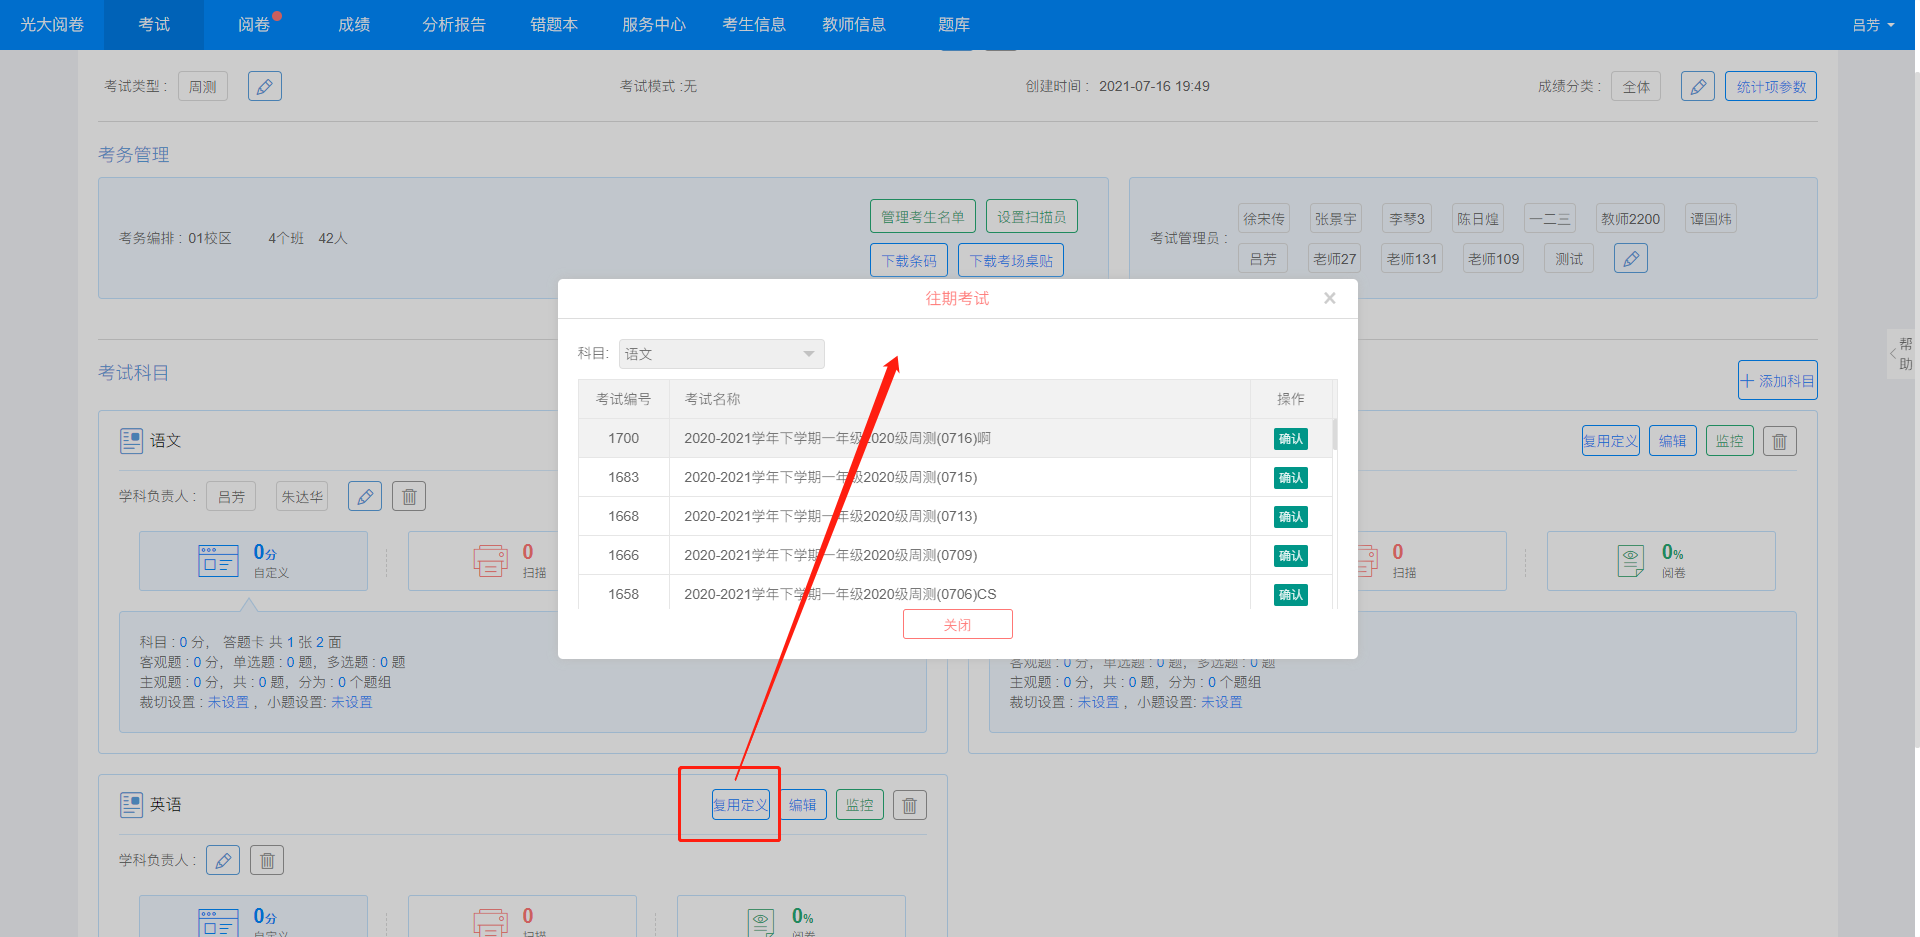Click the pencil icon beside exam type 周测

(x=264, y=87)
